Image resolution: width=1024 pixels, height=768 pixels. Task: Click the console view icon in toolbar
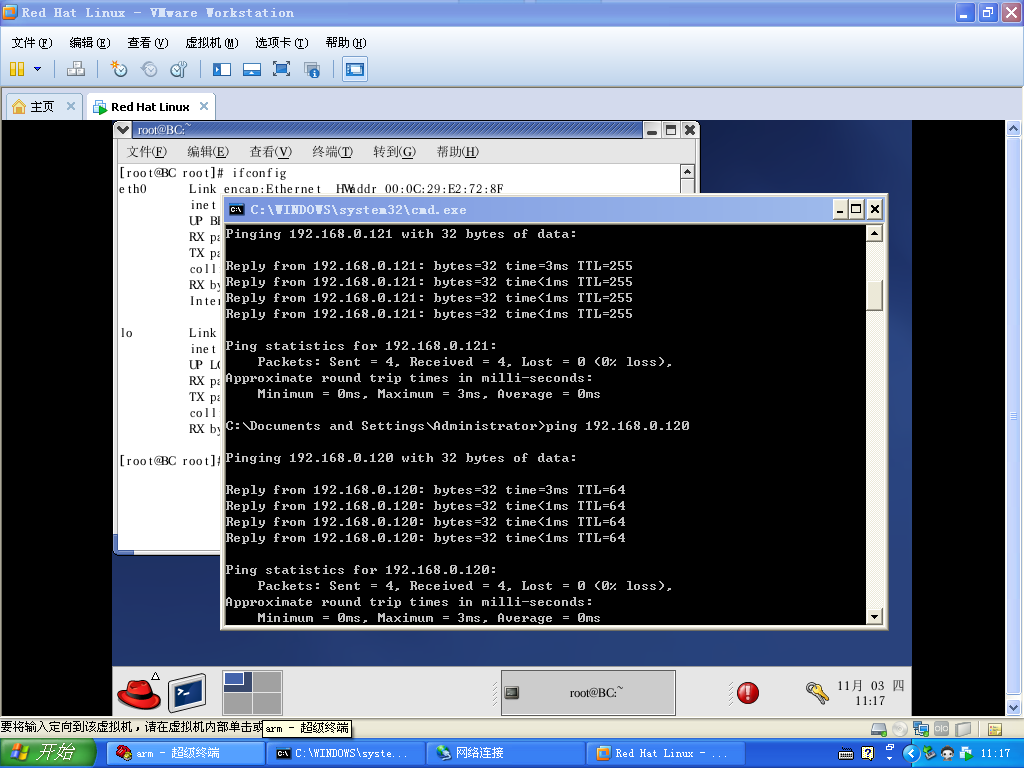click(355, 69)
